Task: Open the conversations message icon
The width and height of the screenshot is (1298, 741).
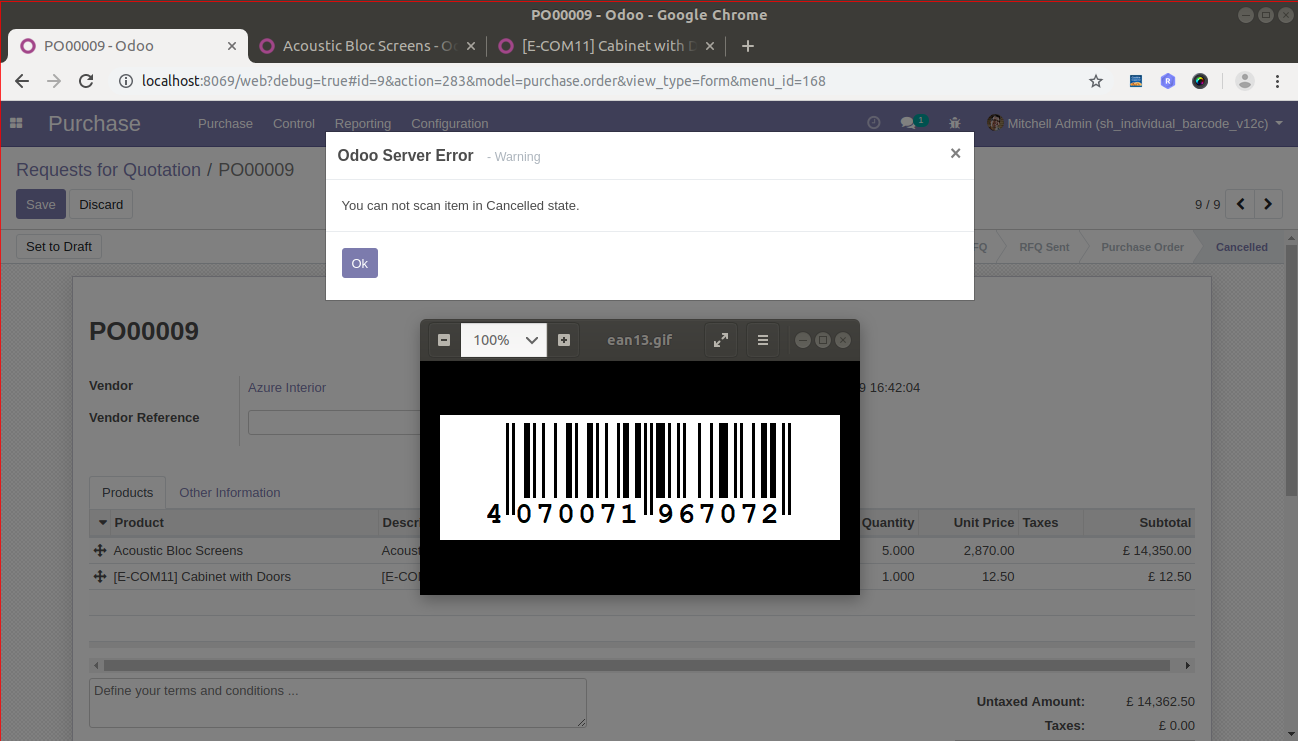Action: (913, 123)
